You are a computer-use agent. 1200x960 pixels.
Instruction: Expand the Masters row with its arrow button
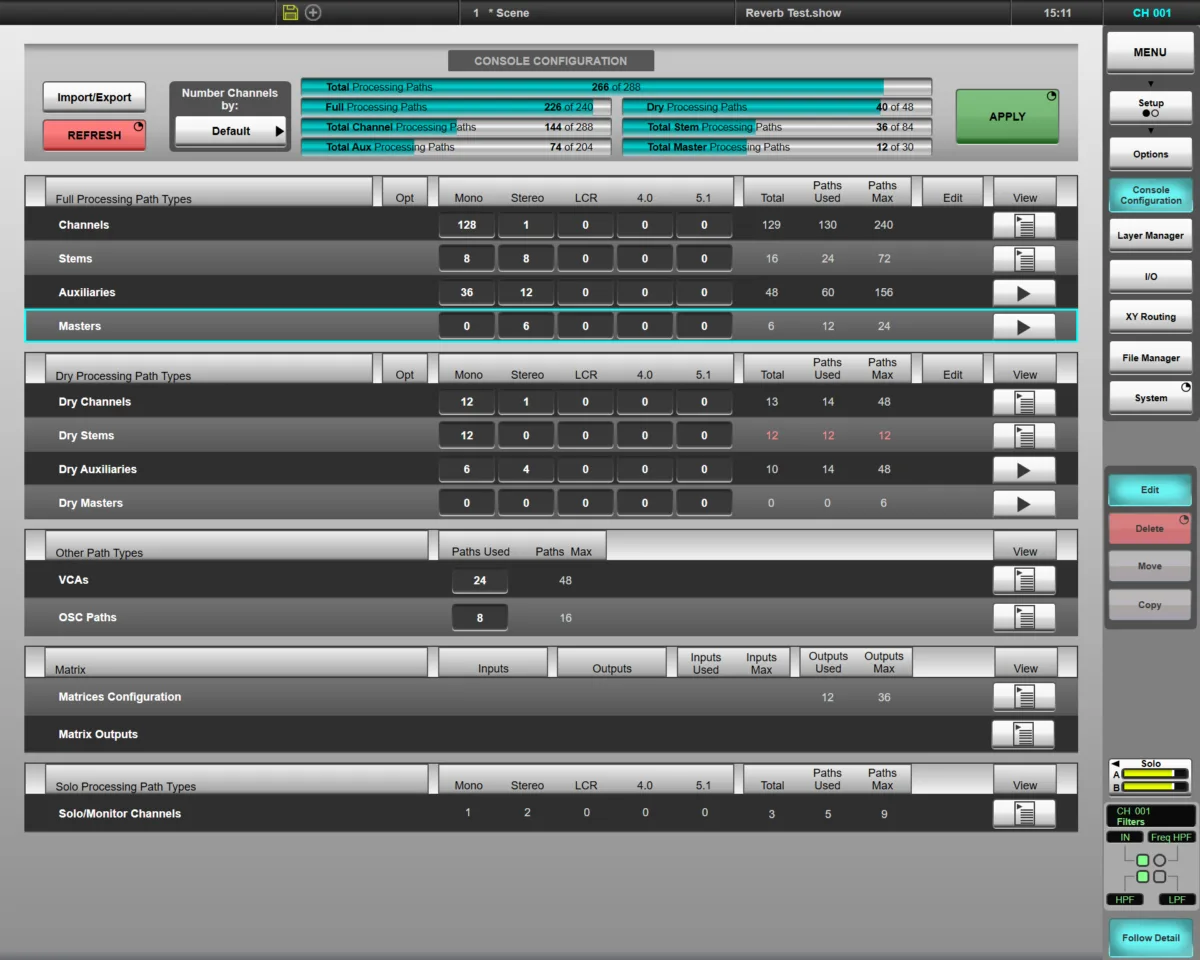click(1024, 326)
